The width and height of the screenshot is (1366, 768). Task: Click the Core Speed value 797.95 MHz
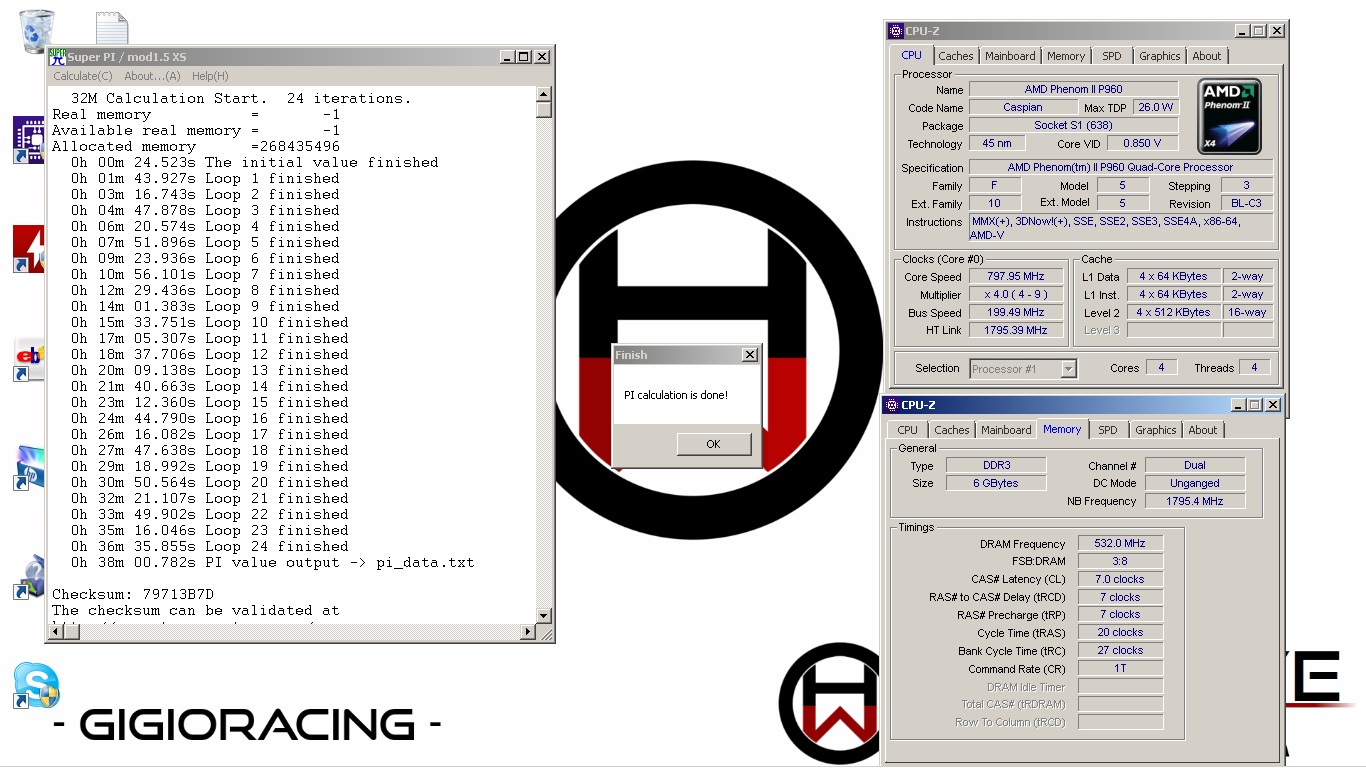coord(1014,277)
